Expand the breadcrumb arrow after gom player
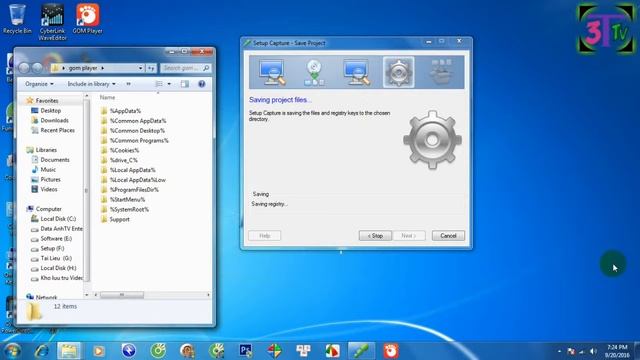Viewport: 640px width, 360px height. point(102,68)
